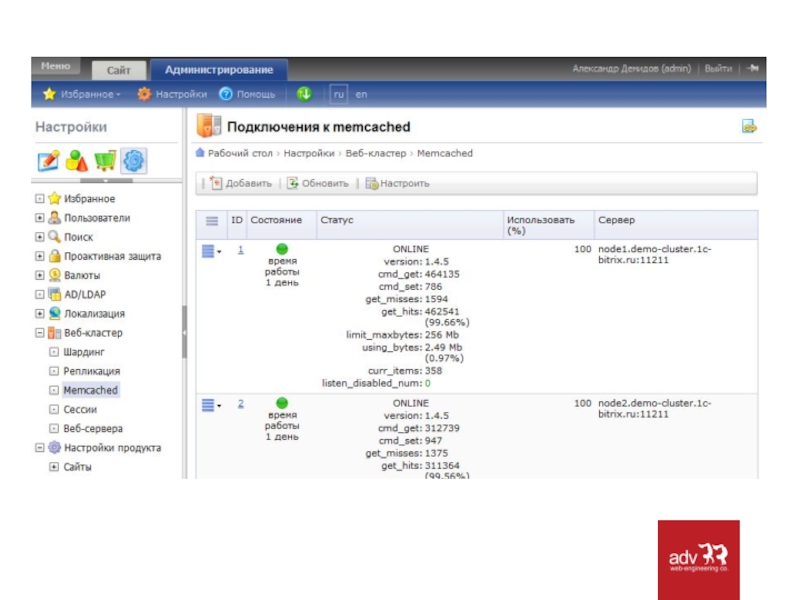Click the green status indicator for node2
Viewport: 800px width, 600px height.
pyautogui.click(x=282, y=403)
